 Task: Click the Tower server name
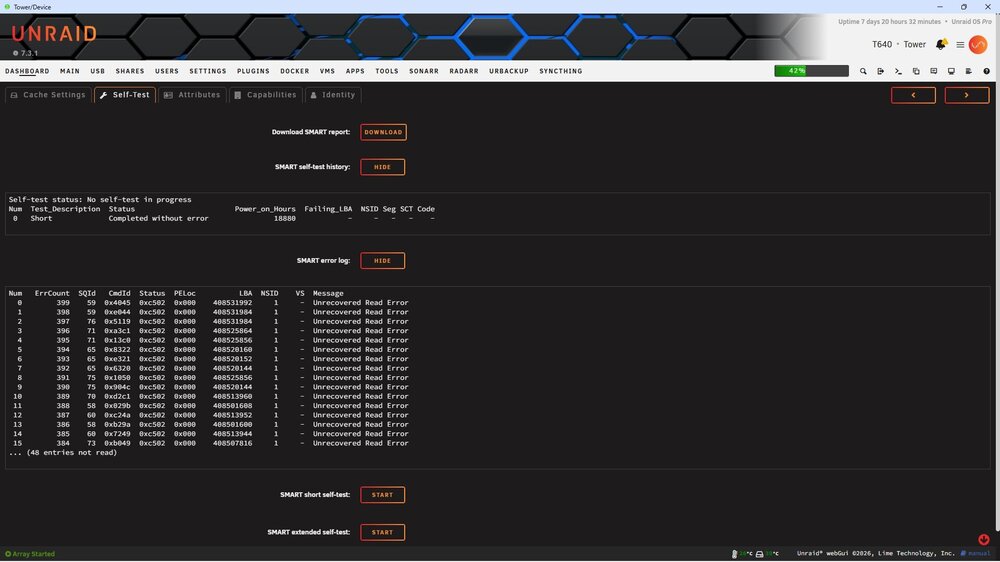915,45
